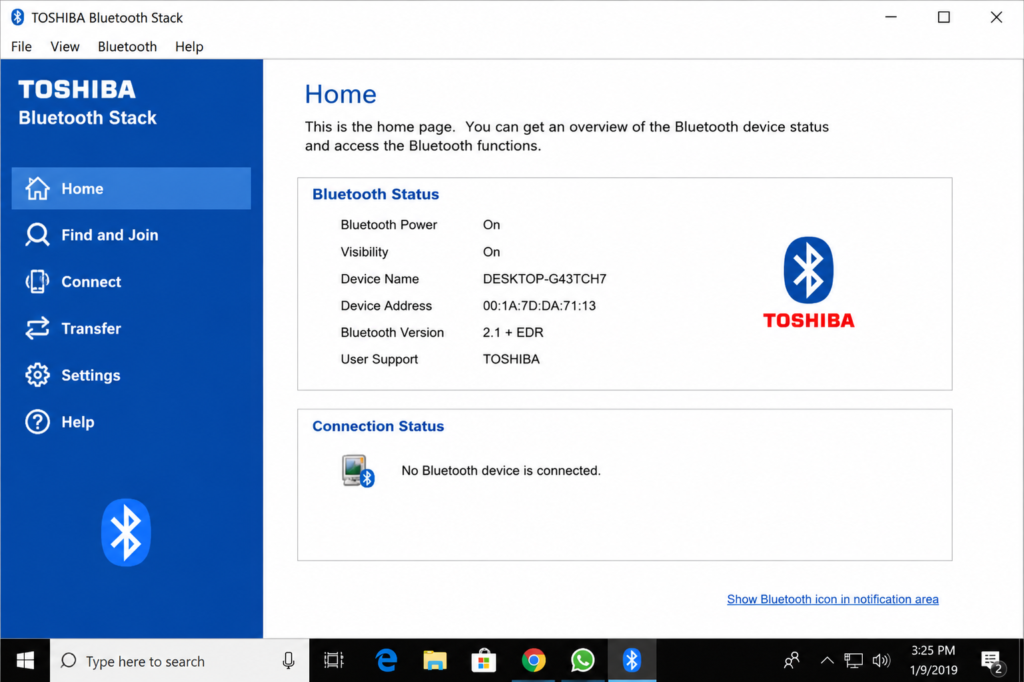Click device address 00:1A:7D:DA:71:13
1024x682 pixels.
click(x=539, y=306)
